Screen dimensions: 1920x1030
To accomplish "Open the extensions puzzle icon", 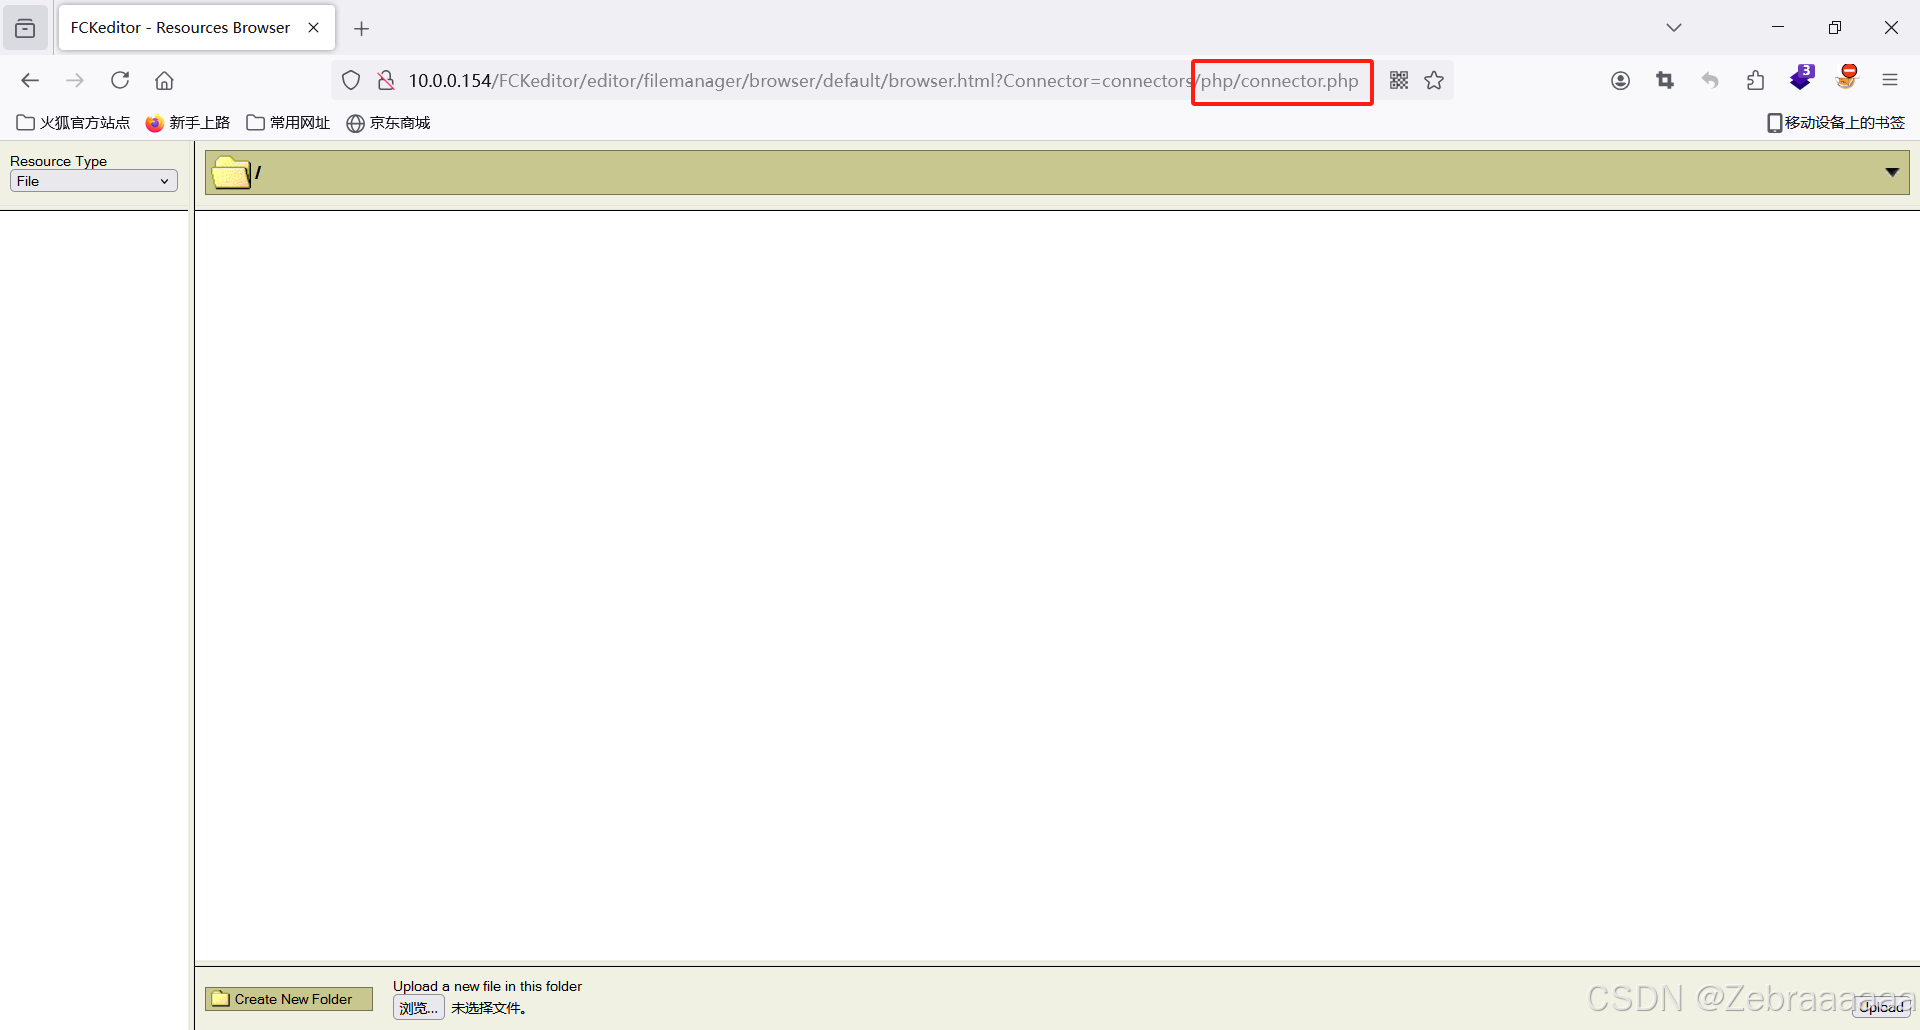I will click(x=1756, y=80).
